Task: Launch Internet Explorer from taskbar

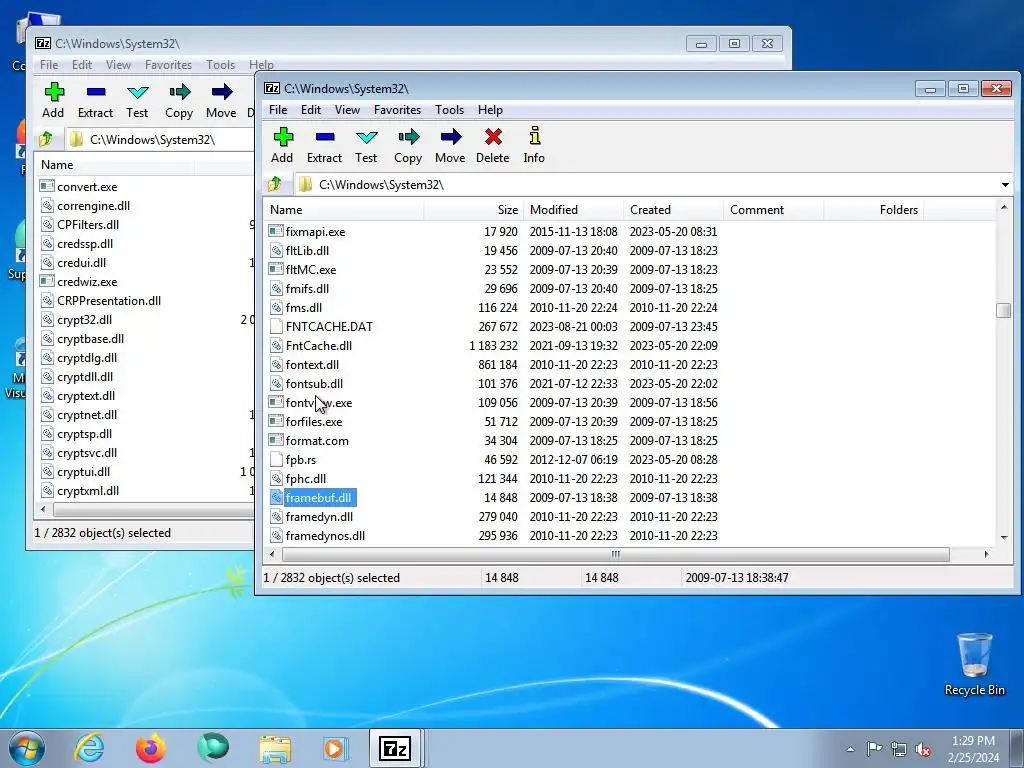Action: pos(89,748)
